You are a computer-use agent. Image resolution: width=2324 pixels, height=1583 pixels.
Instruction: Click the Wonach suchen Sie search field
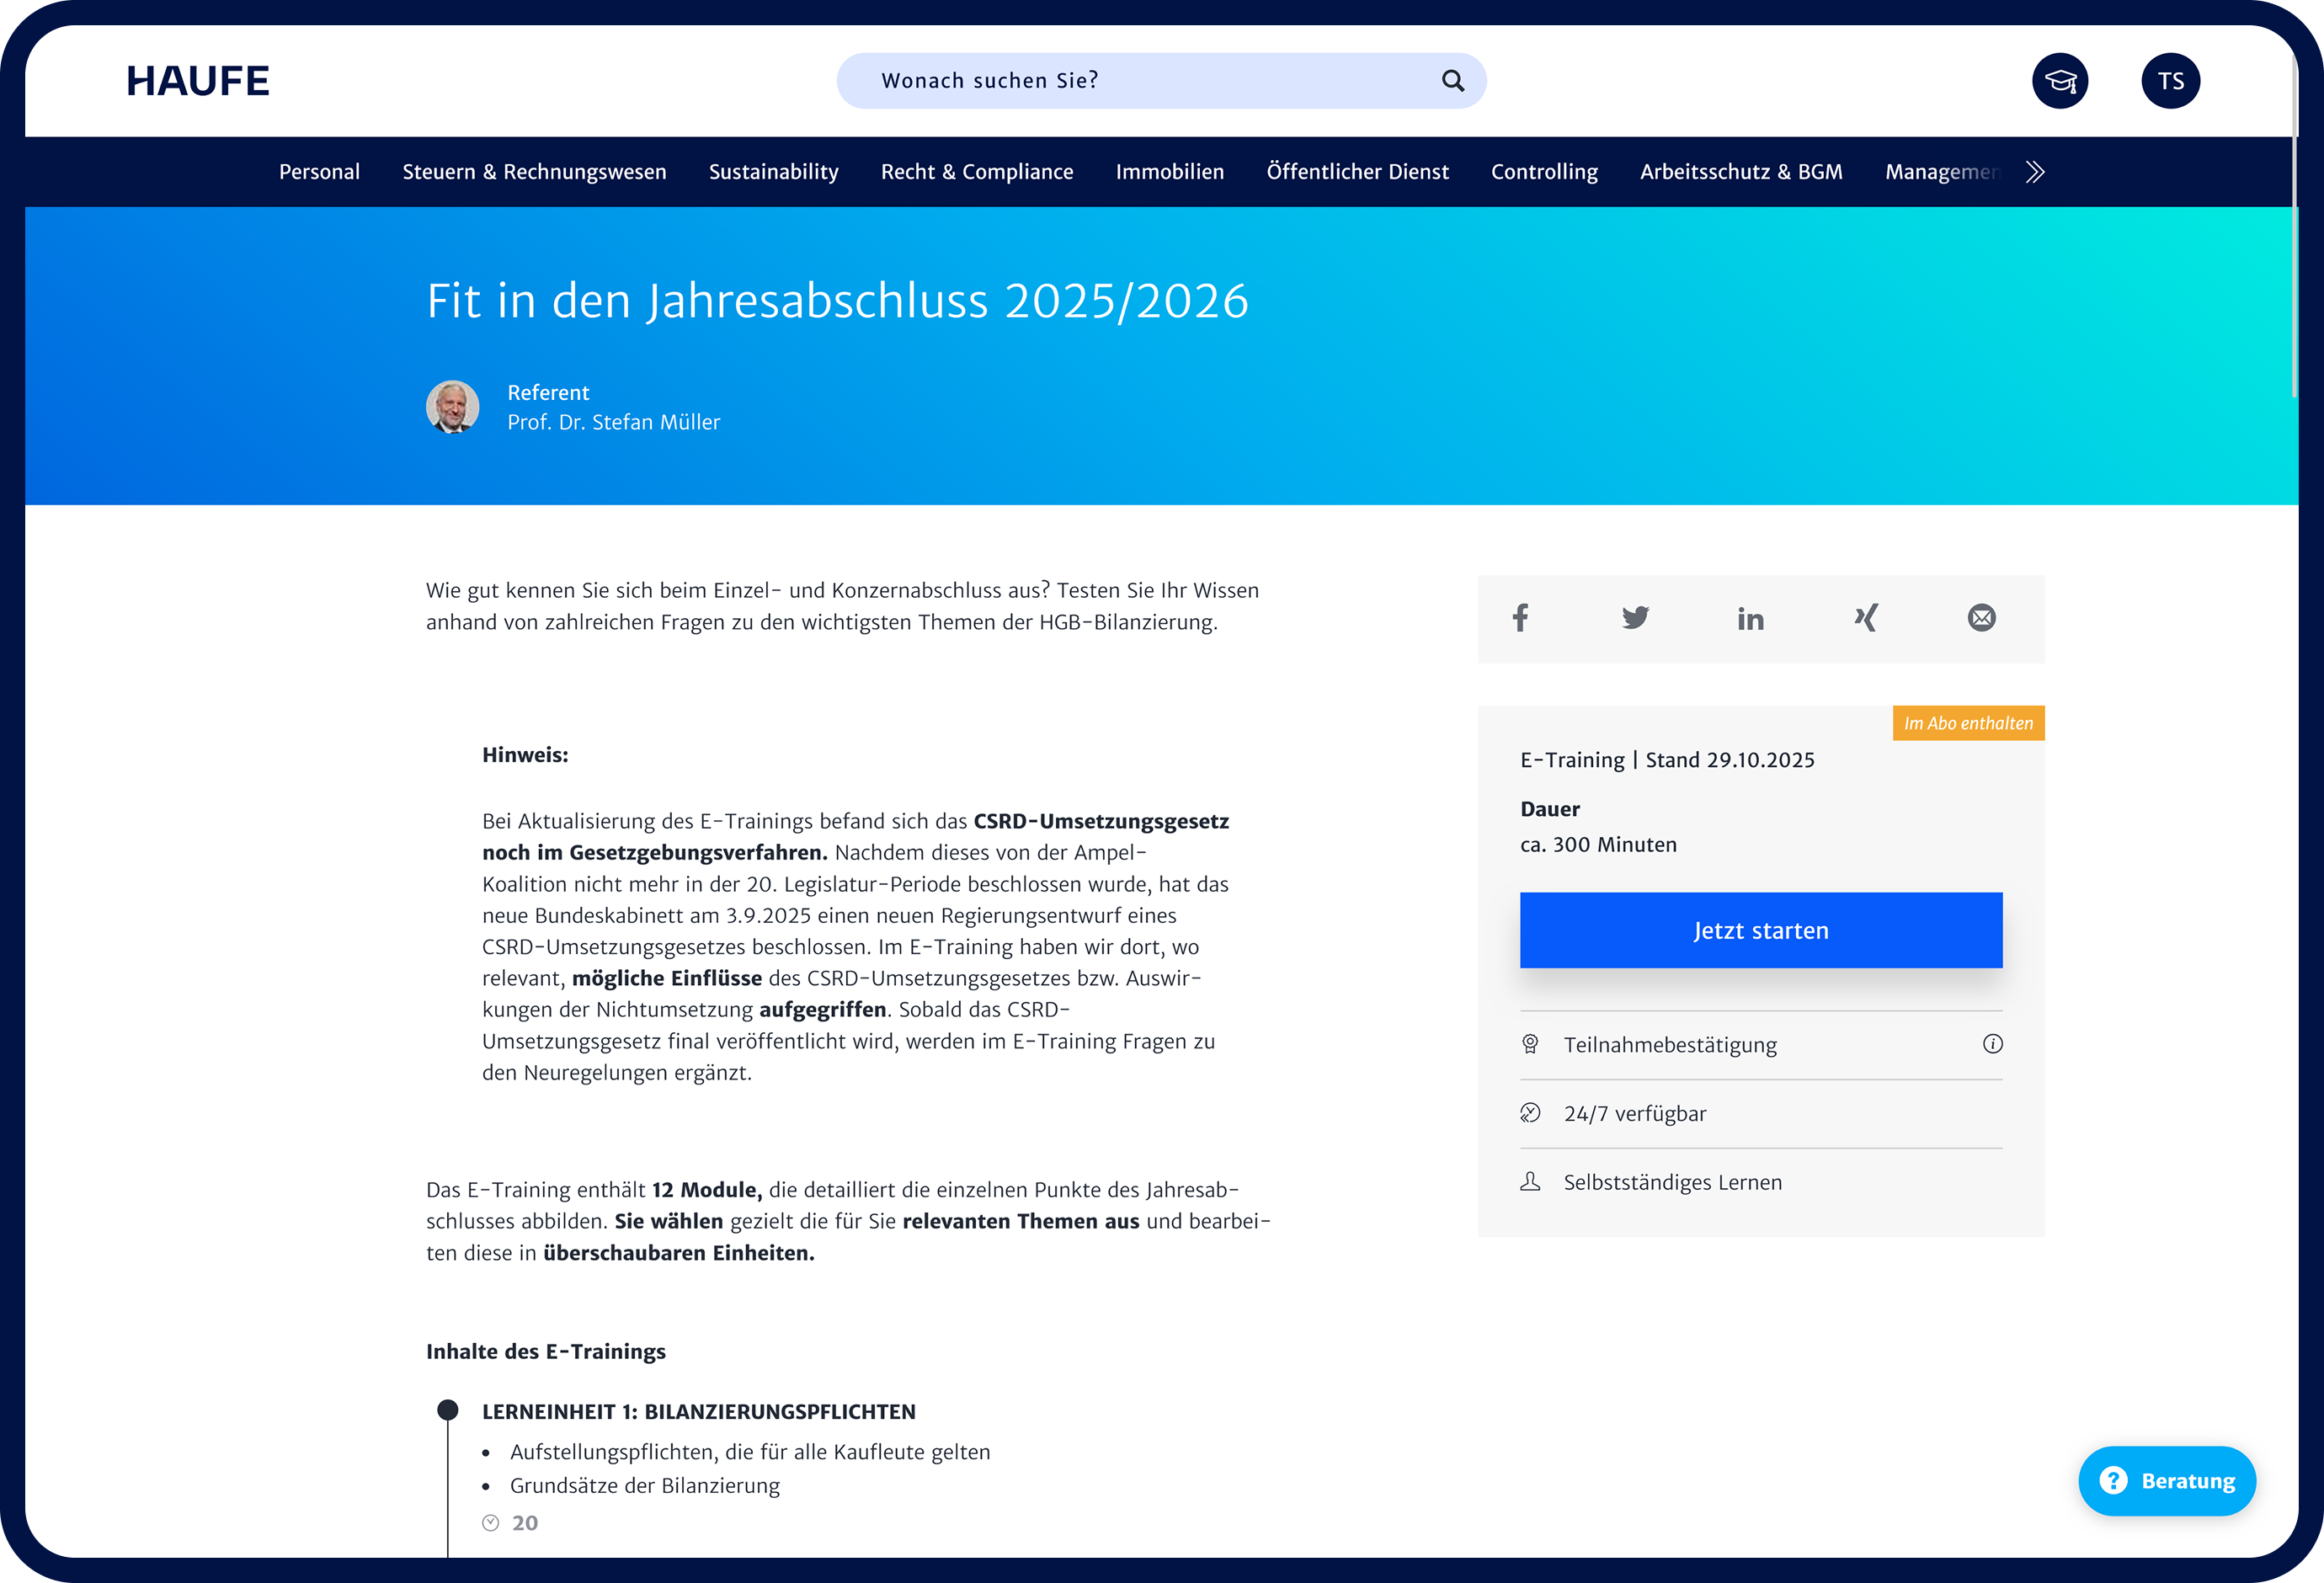[x=1100, y=80]
